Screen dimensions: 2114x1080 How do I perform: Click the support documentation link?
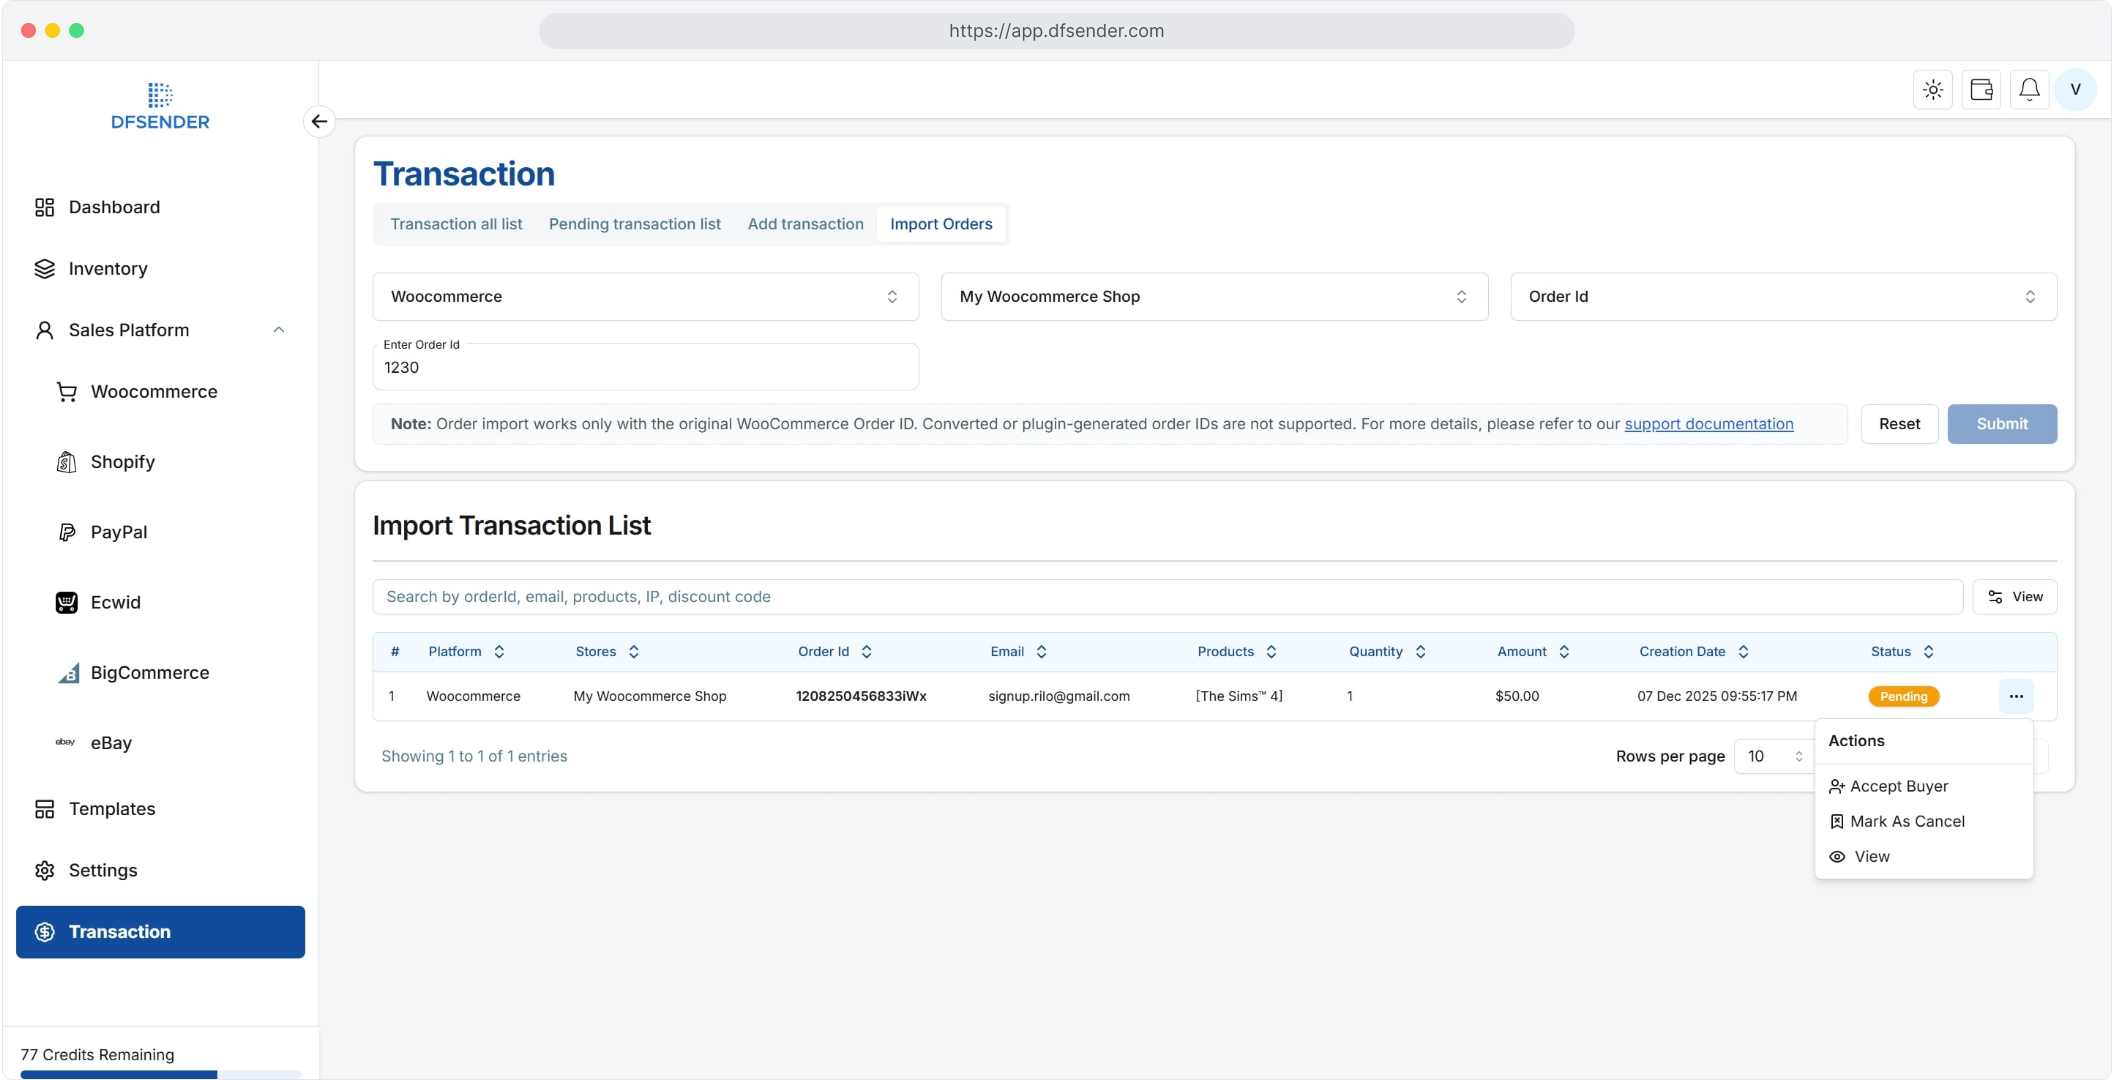click(1708, 424)
